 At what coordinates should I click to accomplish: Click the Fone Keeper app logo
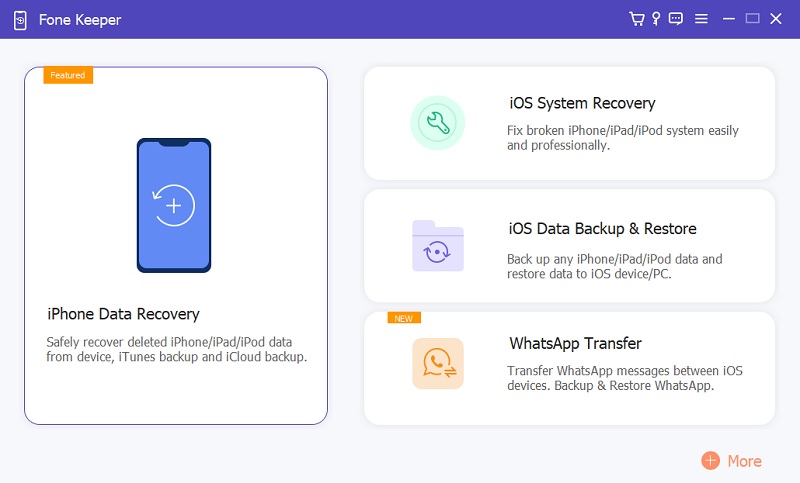[20, 19]
